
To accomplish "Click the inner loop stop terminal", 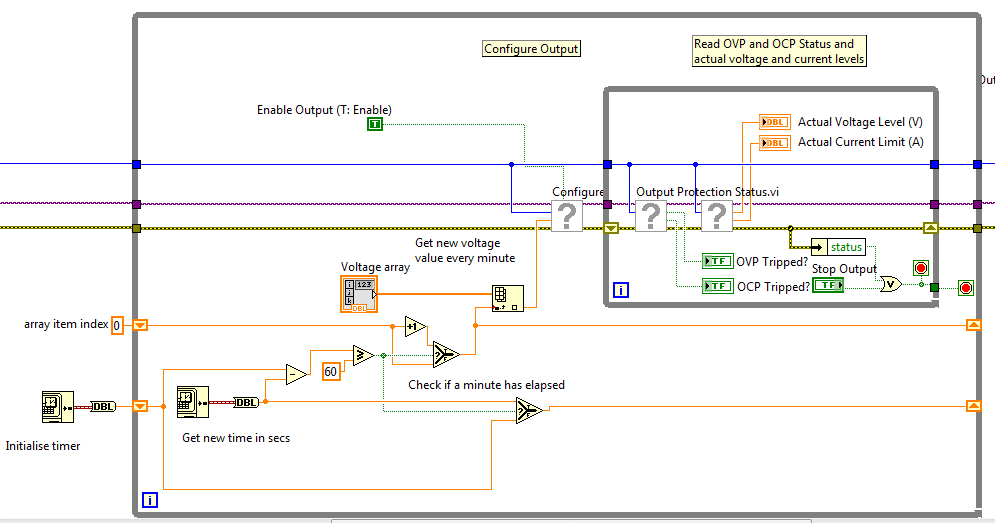I will [921, 268].
